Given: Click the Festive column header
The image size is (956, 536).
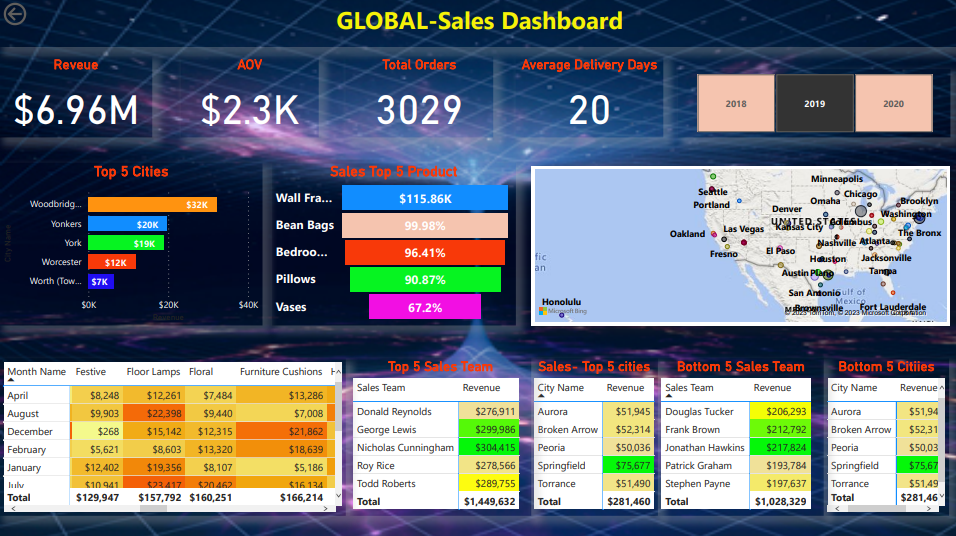Looking at the screenshot, I should (91, 371).
